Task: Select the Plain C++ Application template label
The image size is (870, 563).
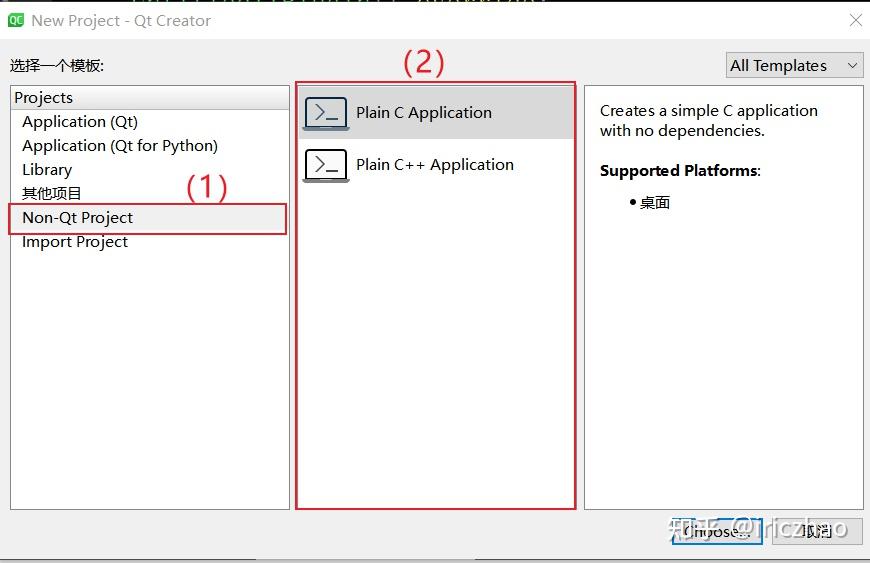Action: tap(435, 165)
